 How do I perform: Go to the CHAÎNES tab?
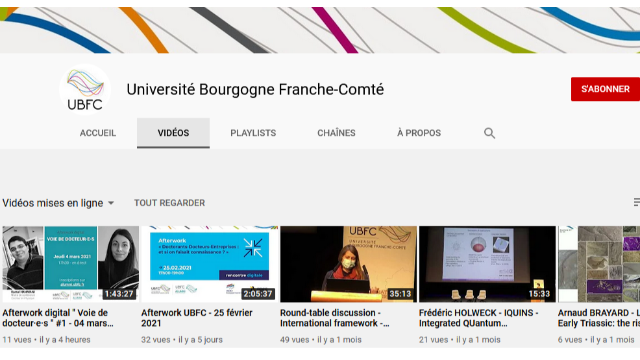336,133
